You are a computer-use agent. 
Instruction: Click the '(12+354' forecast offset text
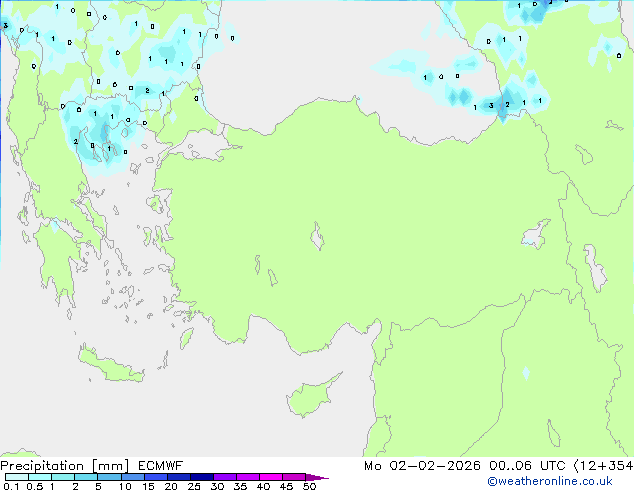604,466
